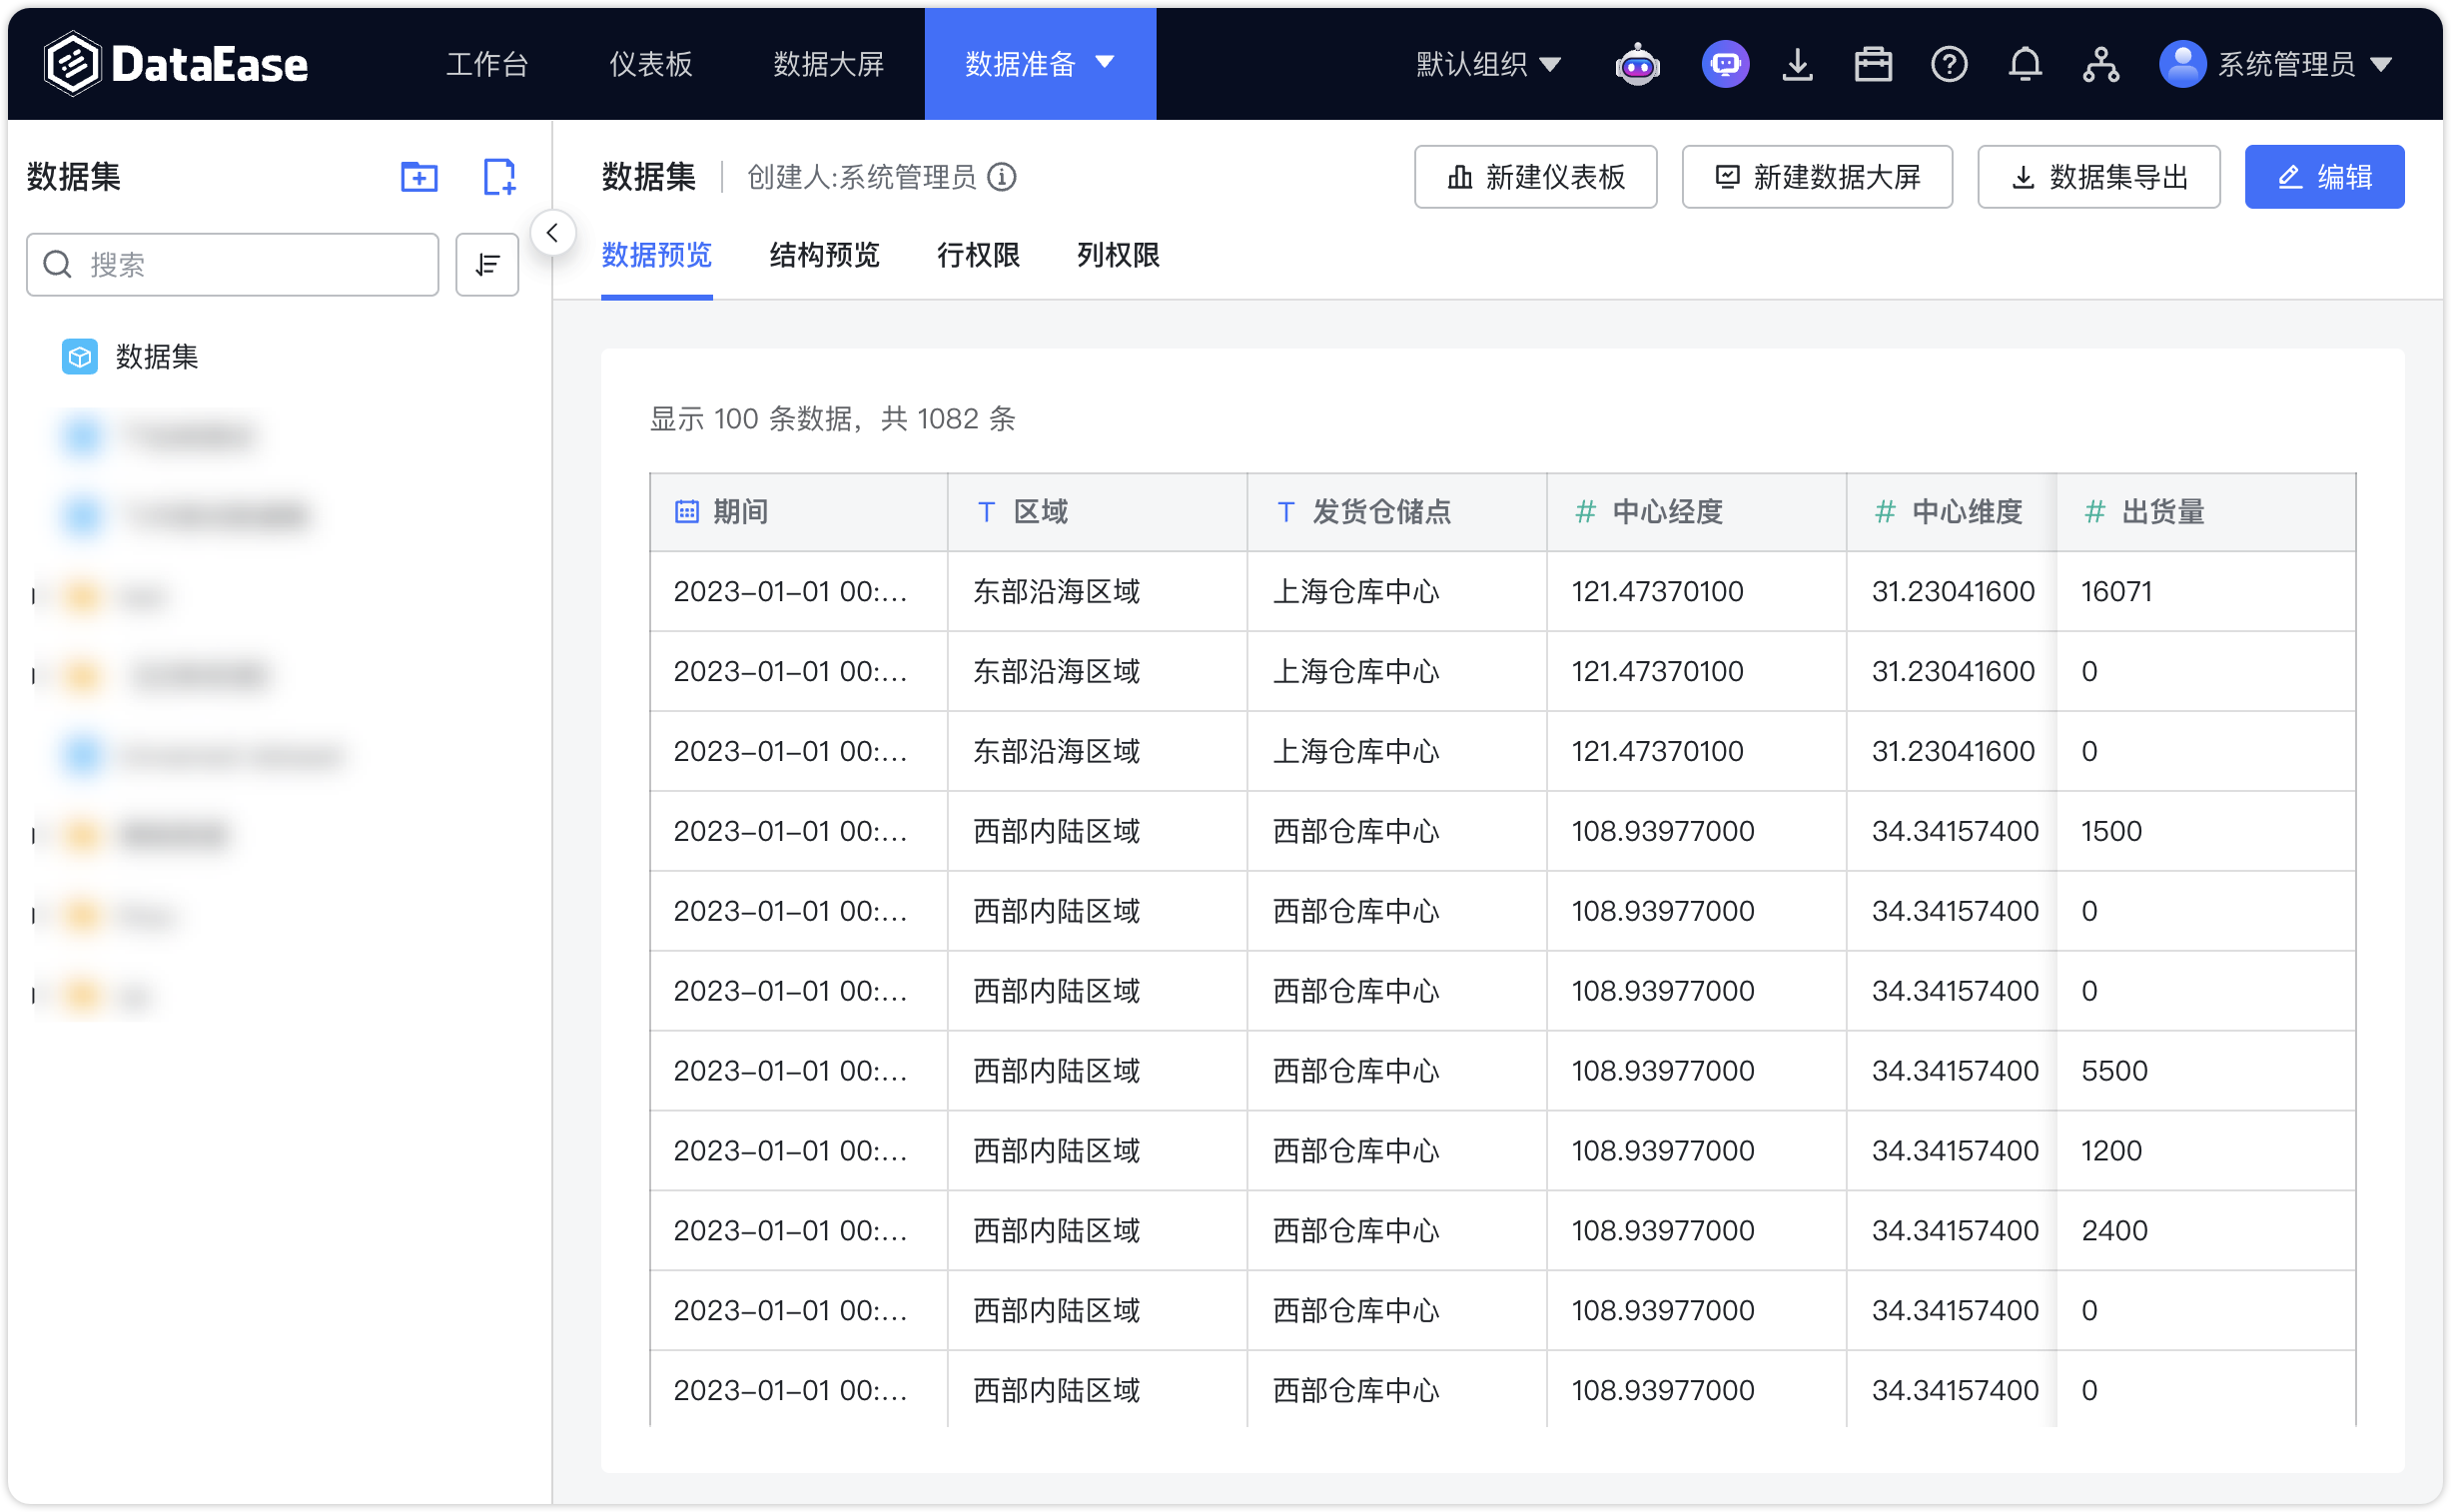Click the dataset cube icon in tree
Image resolution: width=2451 pixels, height=1512 pixels.
tap(80, 357)
